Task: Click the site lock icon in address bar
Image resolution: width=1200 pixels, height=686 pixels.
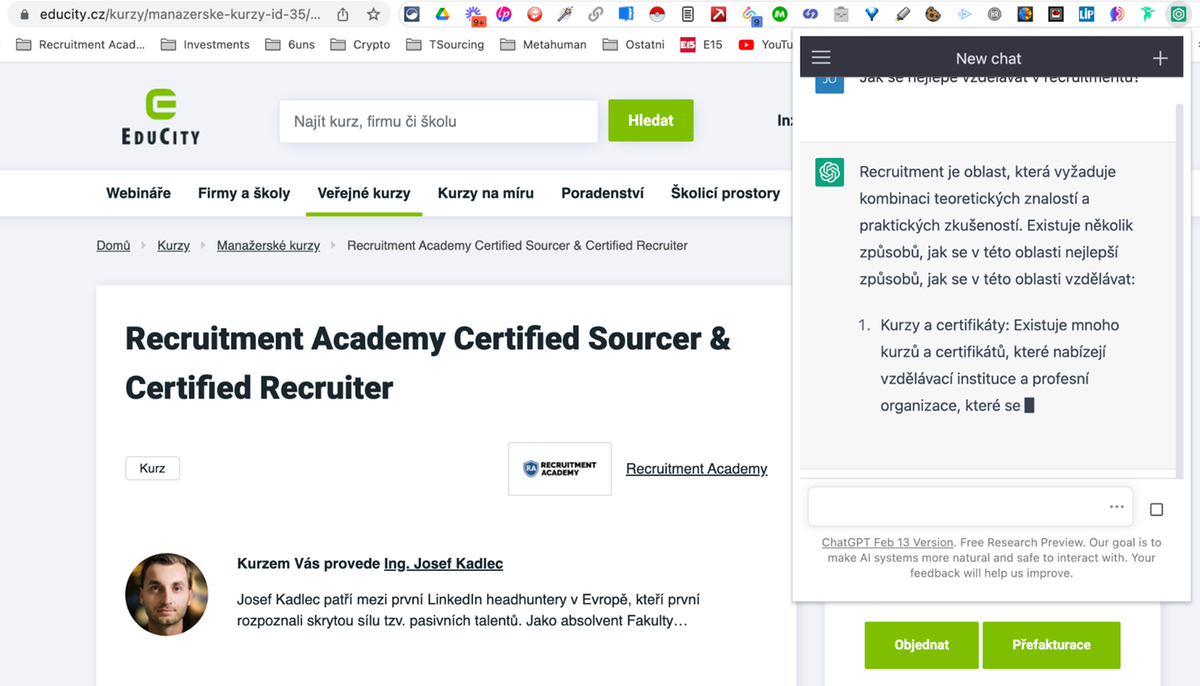Action: click(x=24, y=15)
